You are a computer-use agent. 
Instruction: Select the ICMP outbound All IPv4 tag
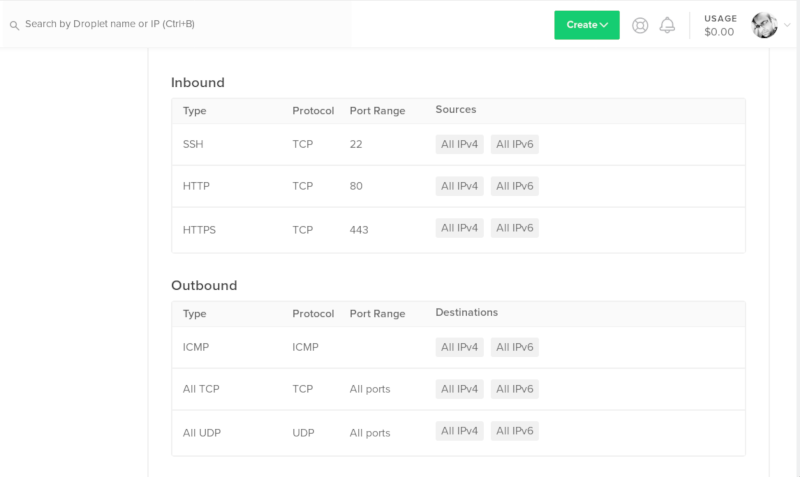coord(459,347)
